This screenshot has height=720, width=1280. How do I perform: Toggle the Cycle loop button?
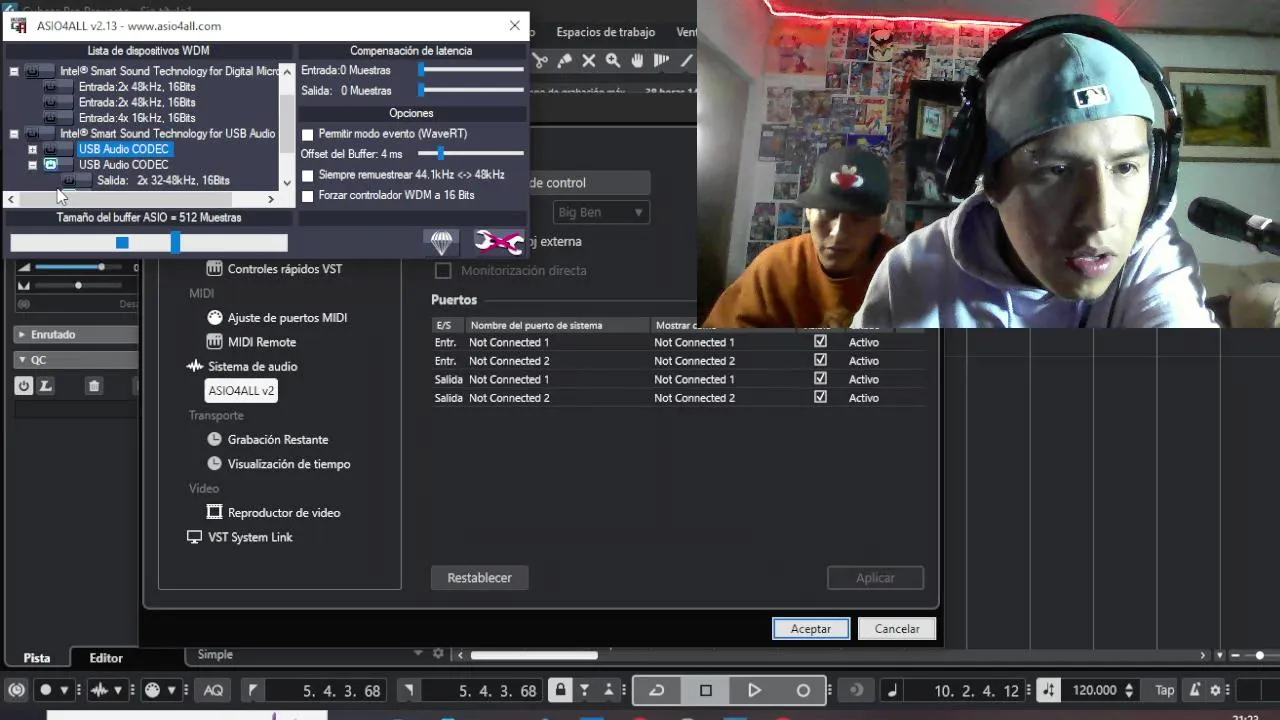(x=657, y=690)
